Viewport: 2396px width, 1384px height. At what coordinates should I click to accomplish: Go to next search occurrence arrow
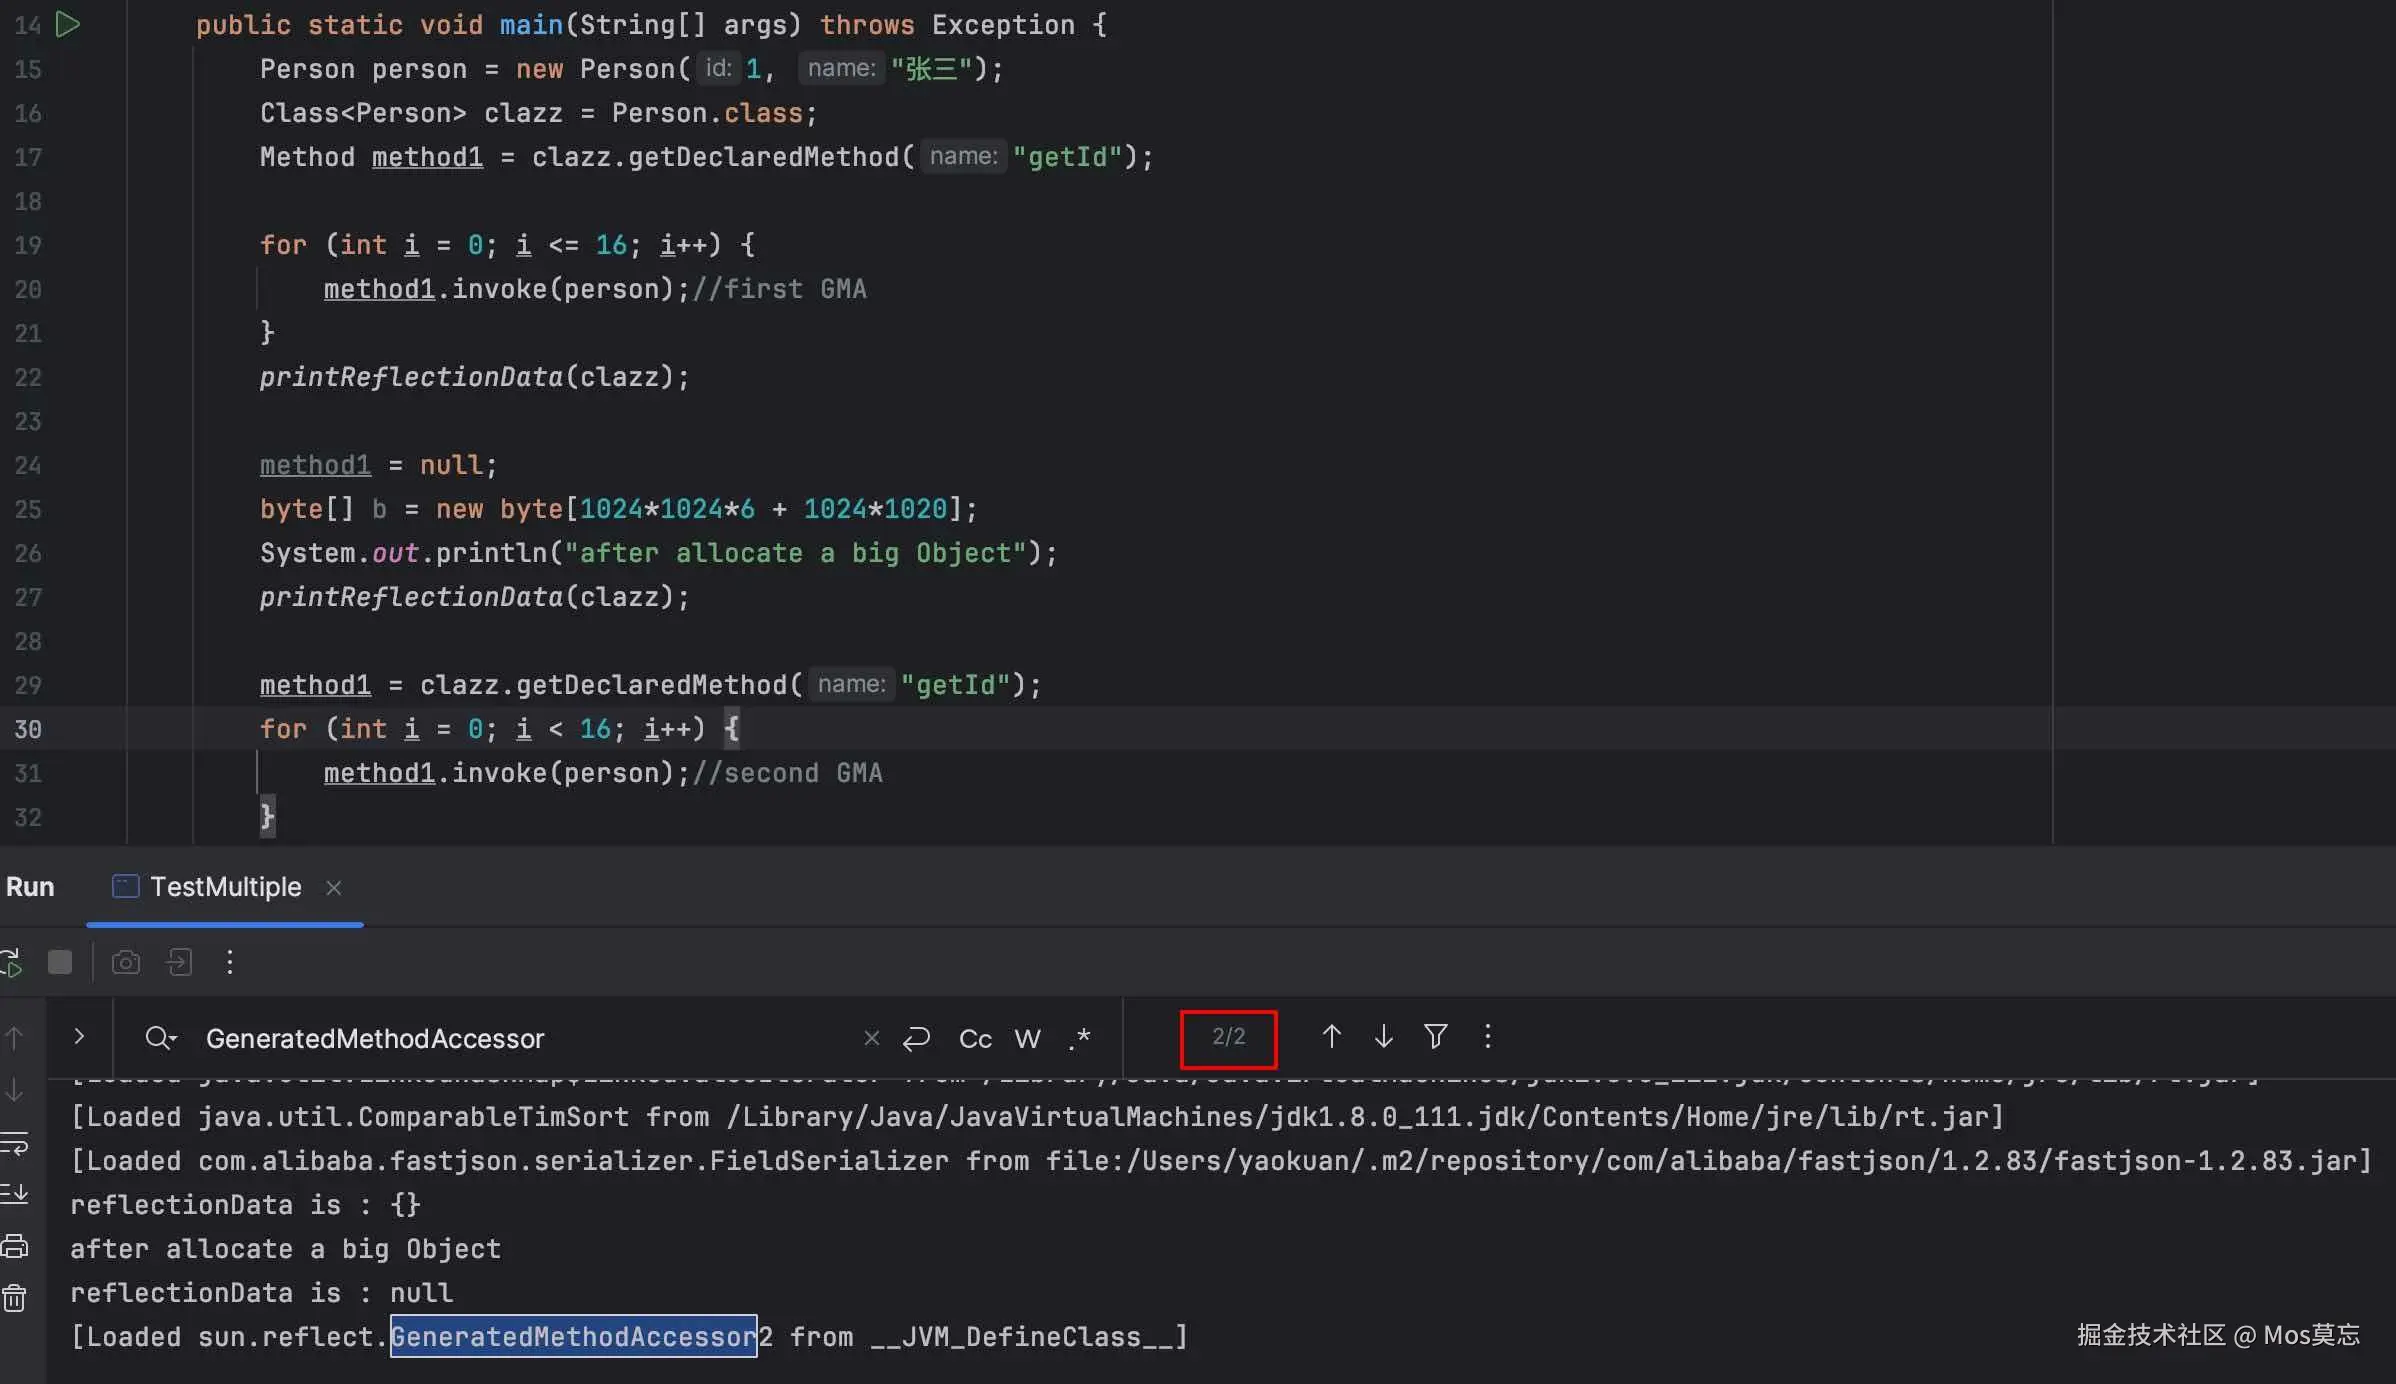coord(1384,1037)
